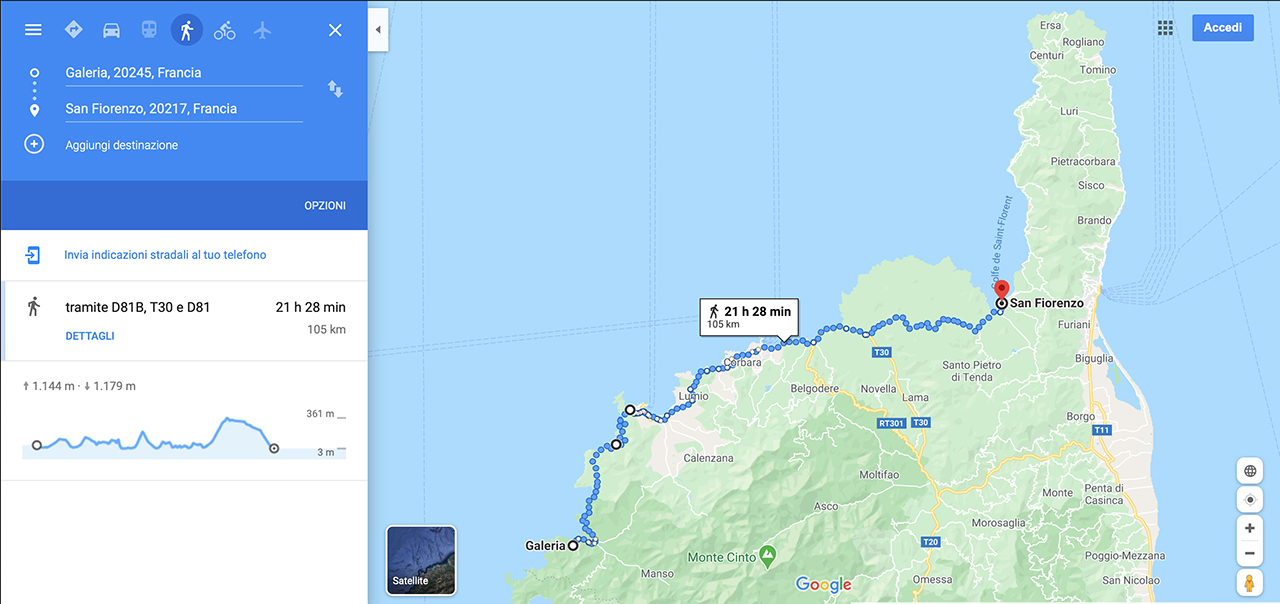The width and height of the screenshot is (1280, 604).
Task: Switch to driving directions mode
Action: [111, 30]
